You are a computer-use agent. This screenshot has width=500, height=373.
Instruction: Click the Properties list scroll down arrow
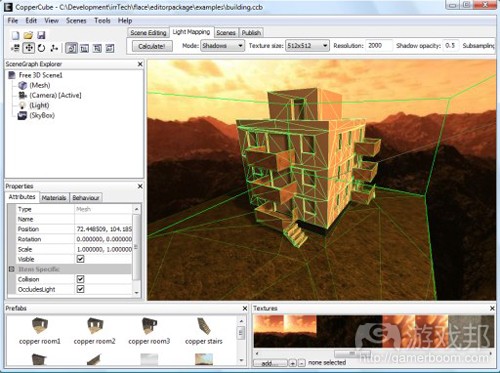(x=136, y=292)
